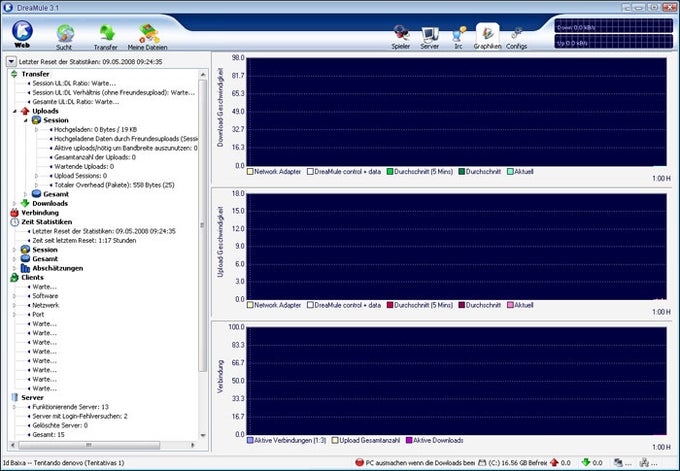Open the Irc chat icon

tap(458, 37)
